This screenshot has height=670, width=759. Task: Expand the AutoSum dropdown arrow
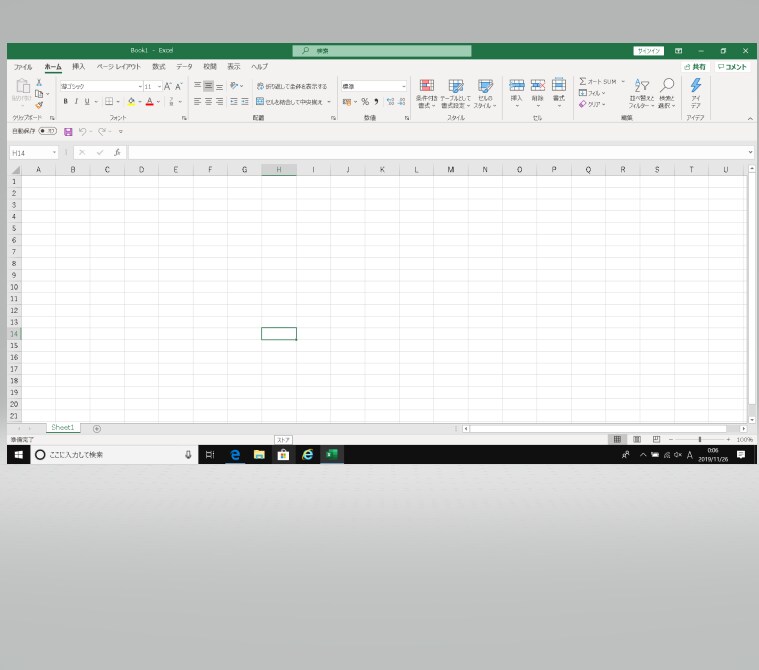(623, 81)
